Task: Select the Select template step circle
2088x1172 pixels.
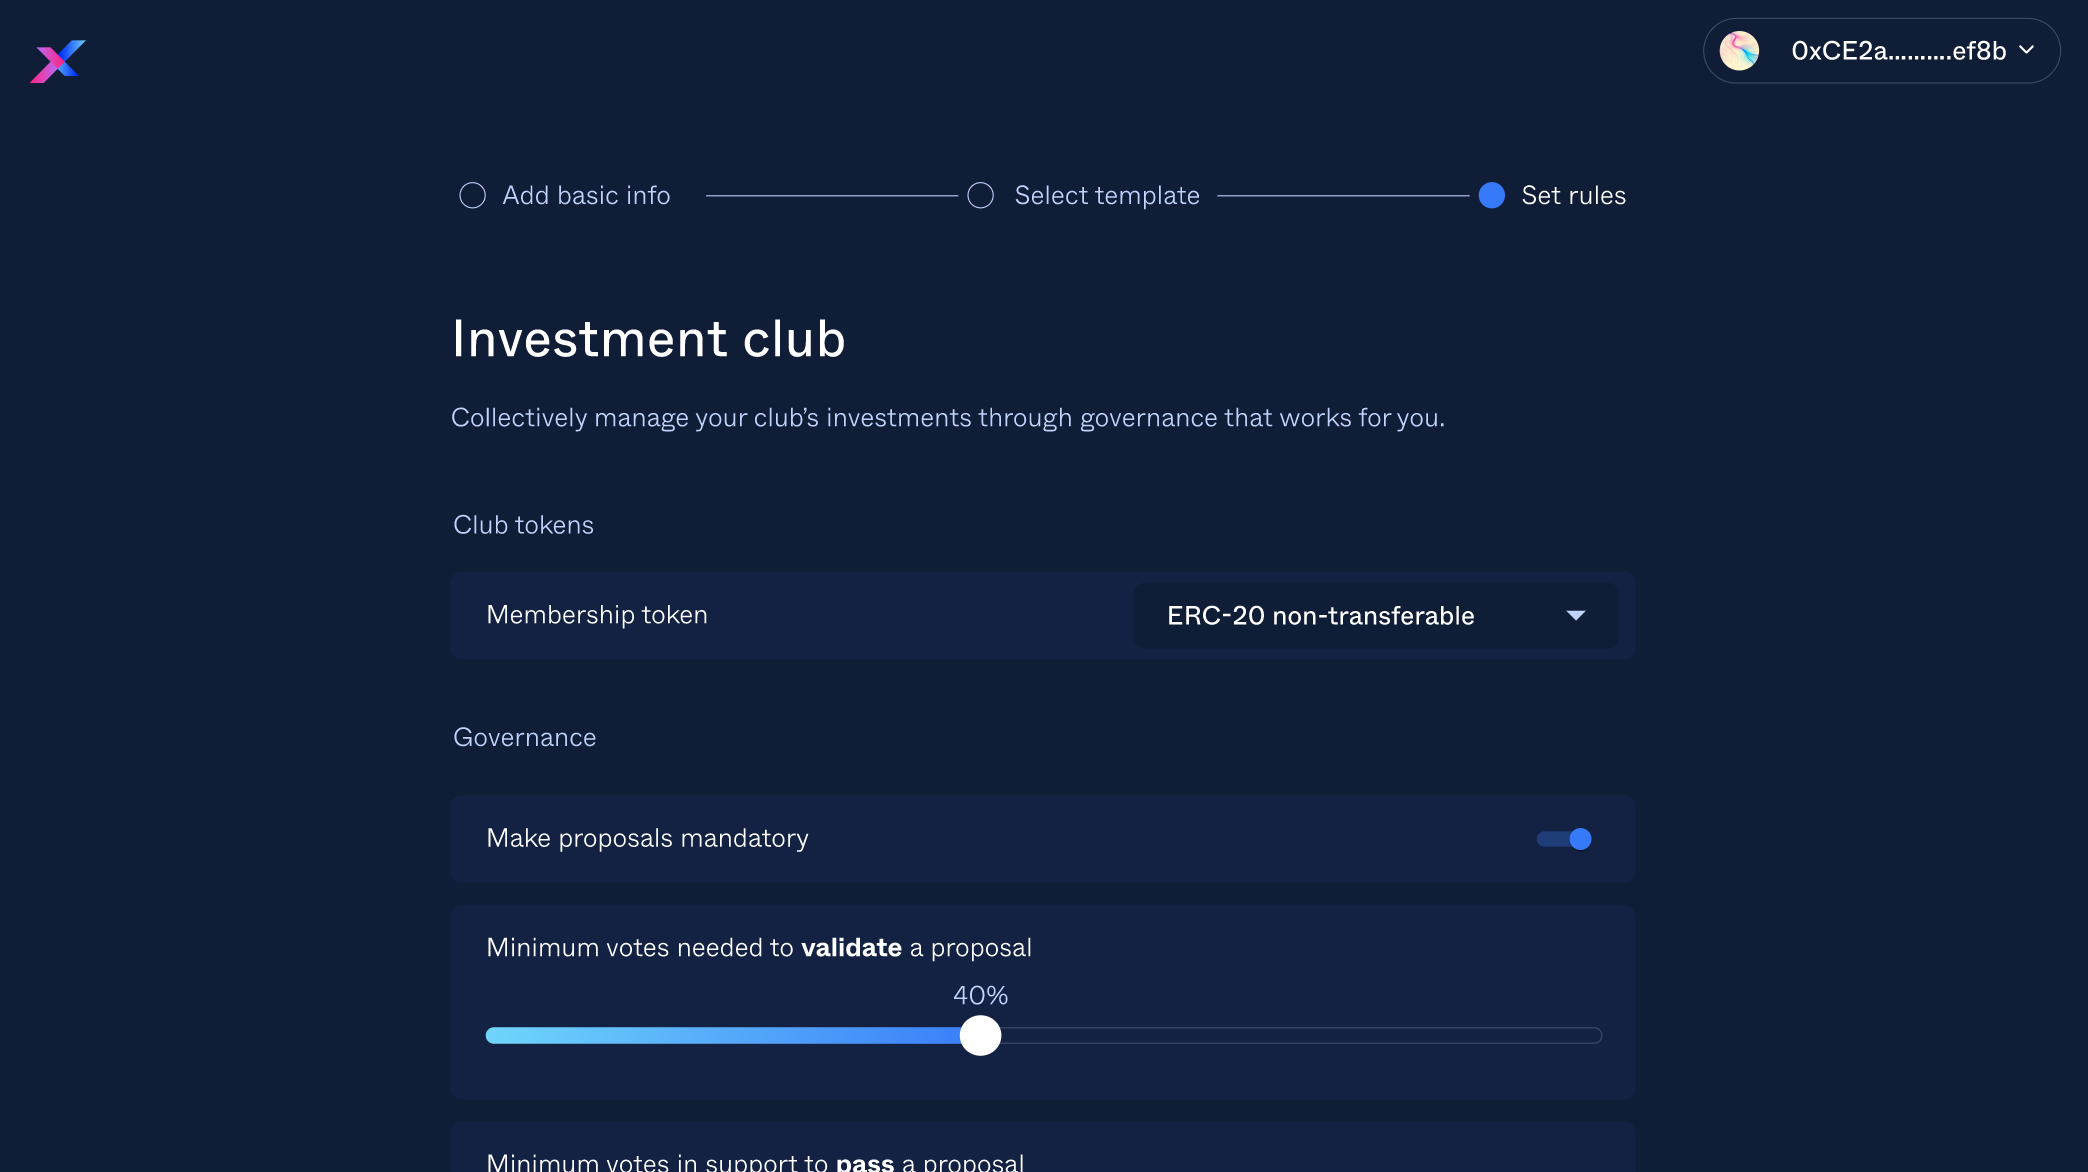Action: click(x=981, y=195)
